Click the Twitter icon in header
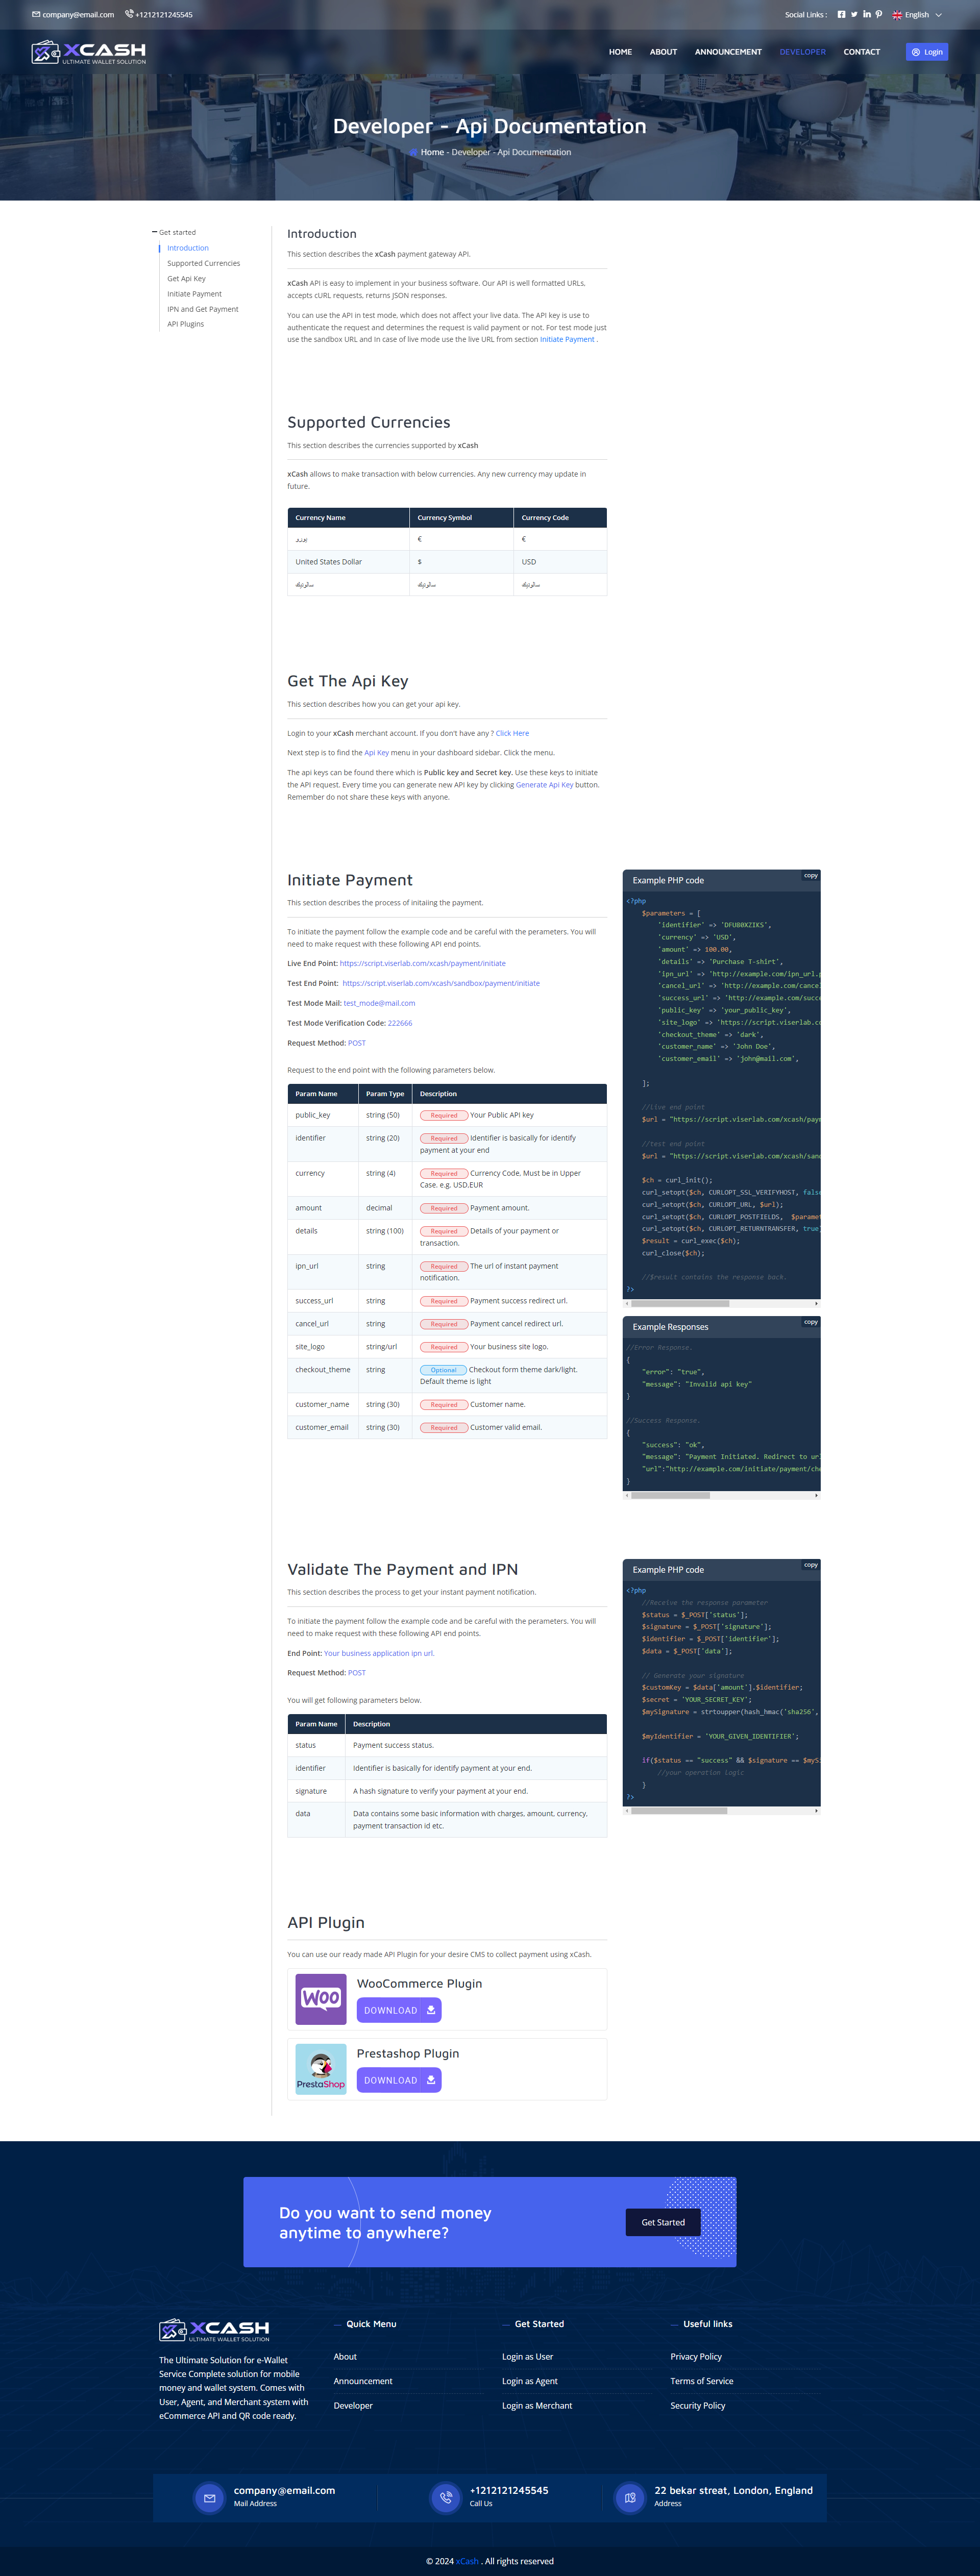The image size is (980, 2576). (x=854, y=14)
